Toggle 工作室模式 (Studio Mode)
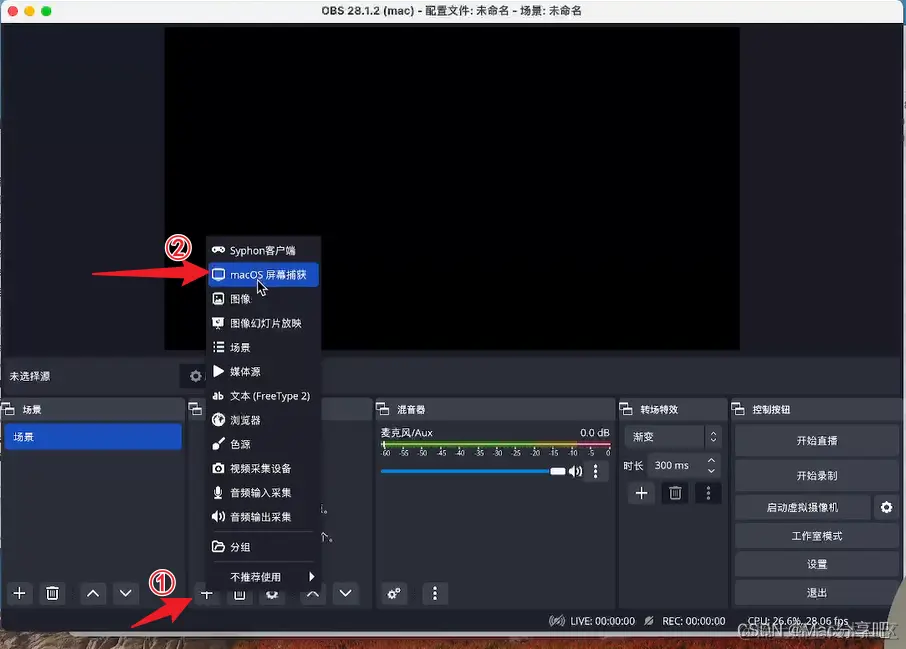The height and width of the screenshot is (649, 906). point(816,536)
